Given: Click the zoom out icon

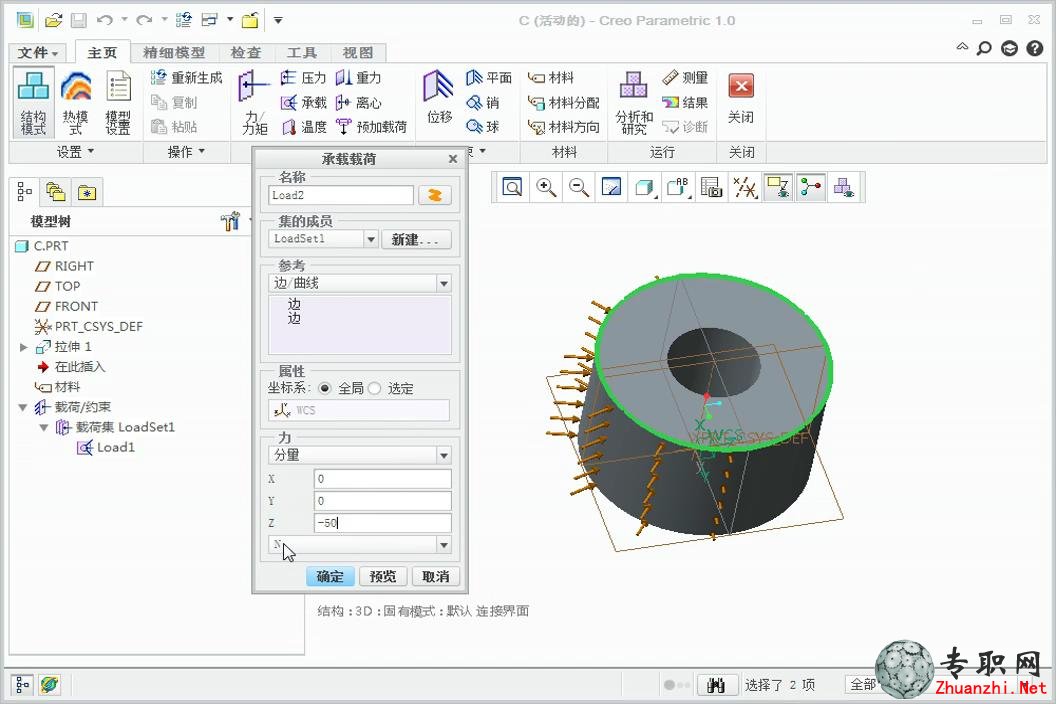Looking at the screenshot, I should 579,187.
